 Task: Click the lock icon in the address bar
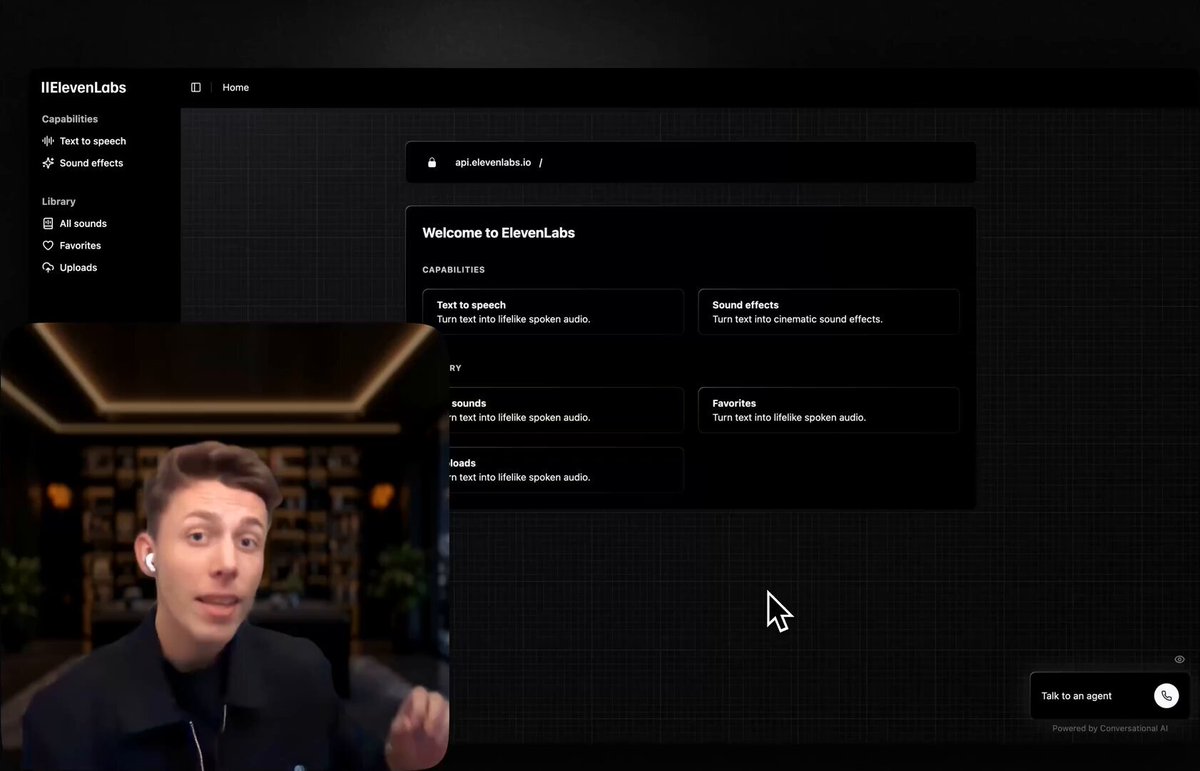coord(432,162)
